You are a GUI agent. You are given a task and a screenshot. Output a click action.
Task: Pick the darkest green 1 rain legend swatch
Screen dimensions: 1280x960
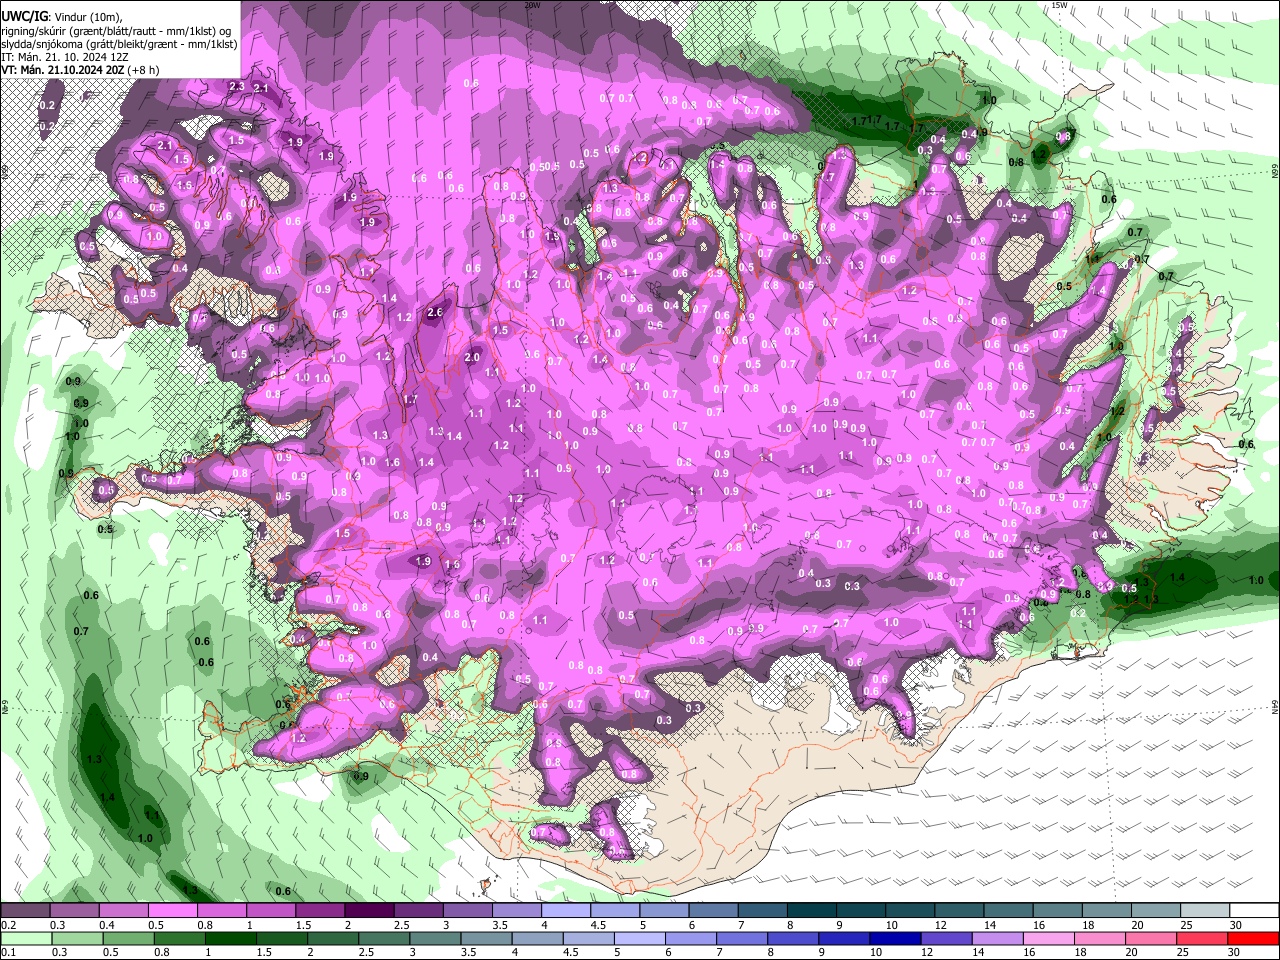(230, 938)
